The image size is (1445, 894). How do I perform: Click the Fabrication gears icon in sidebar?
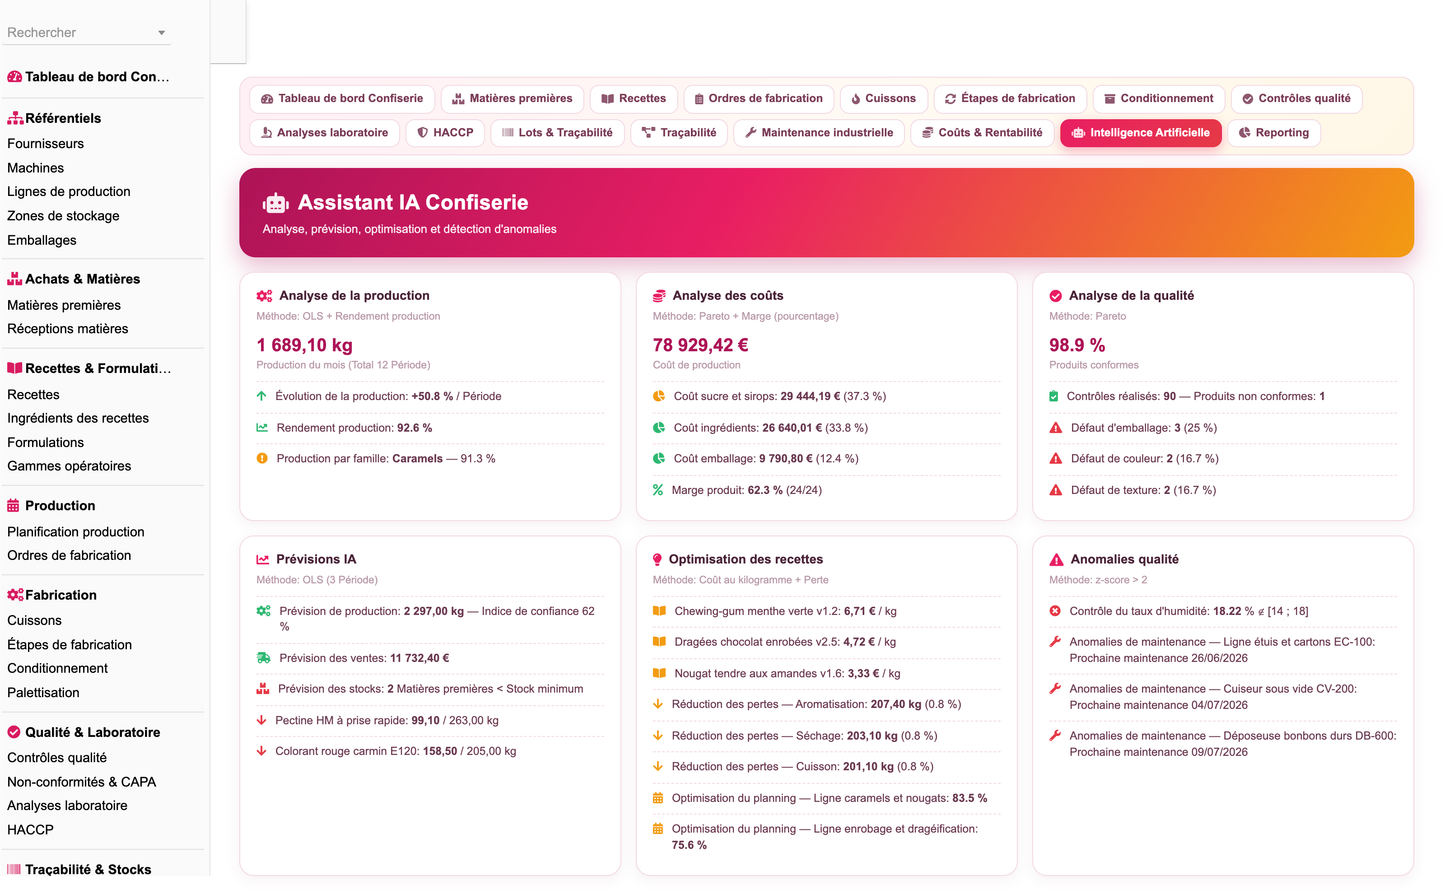click(14, 595)
